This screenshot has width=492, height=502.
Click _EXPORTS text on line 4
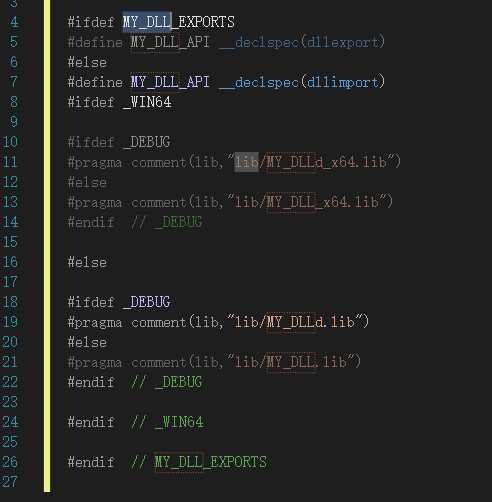point(203,22)
